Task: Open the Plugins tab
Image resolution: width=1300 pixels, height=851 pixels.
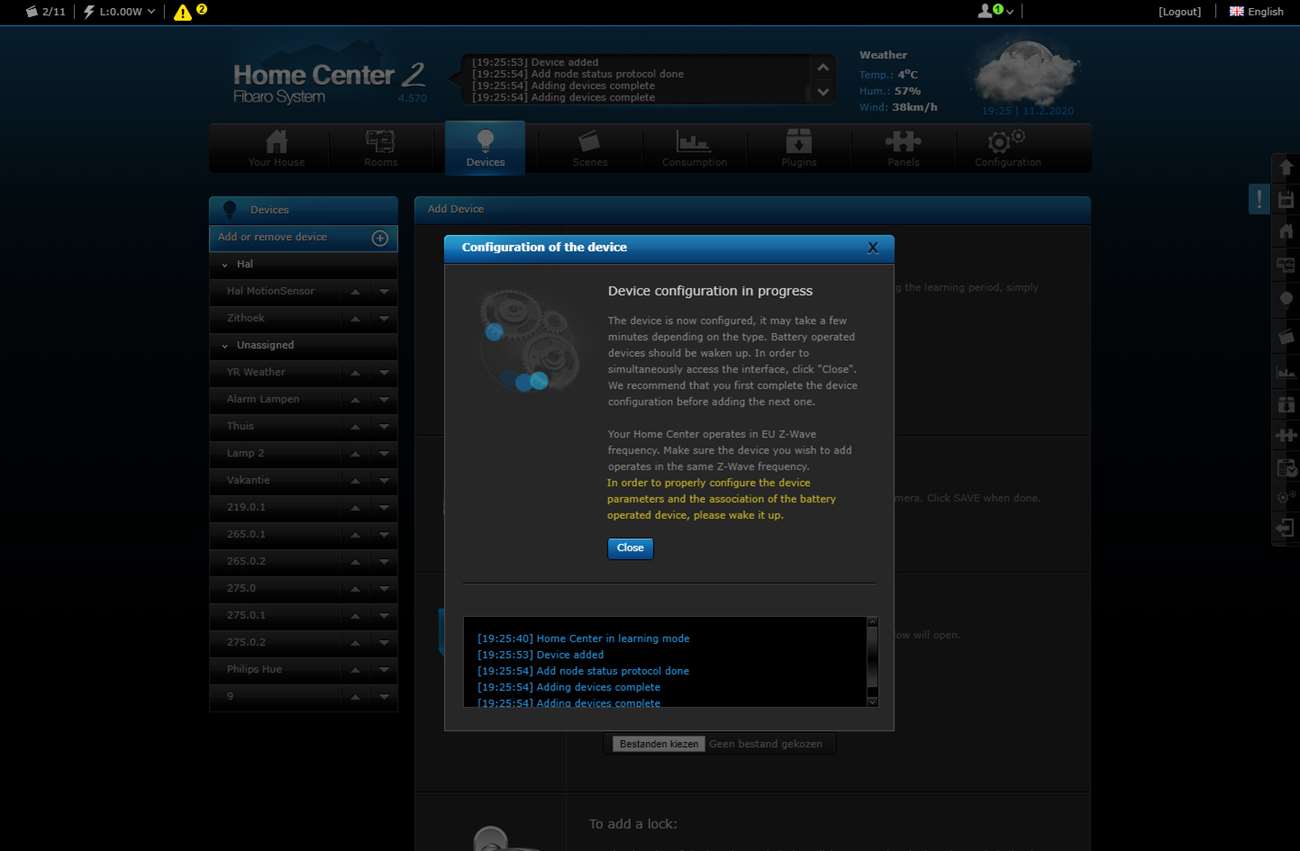Action: click(x=798, y=148)
